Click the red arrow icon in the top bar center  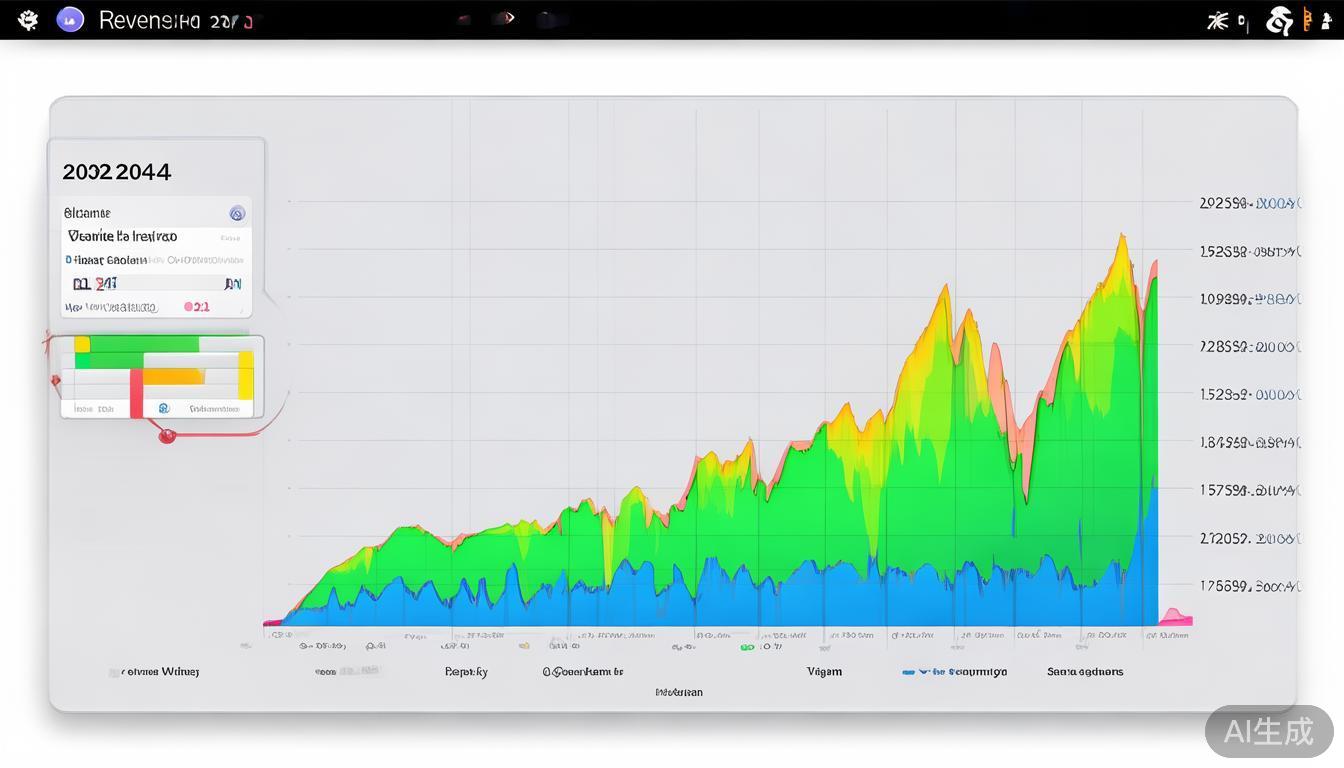507,18
